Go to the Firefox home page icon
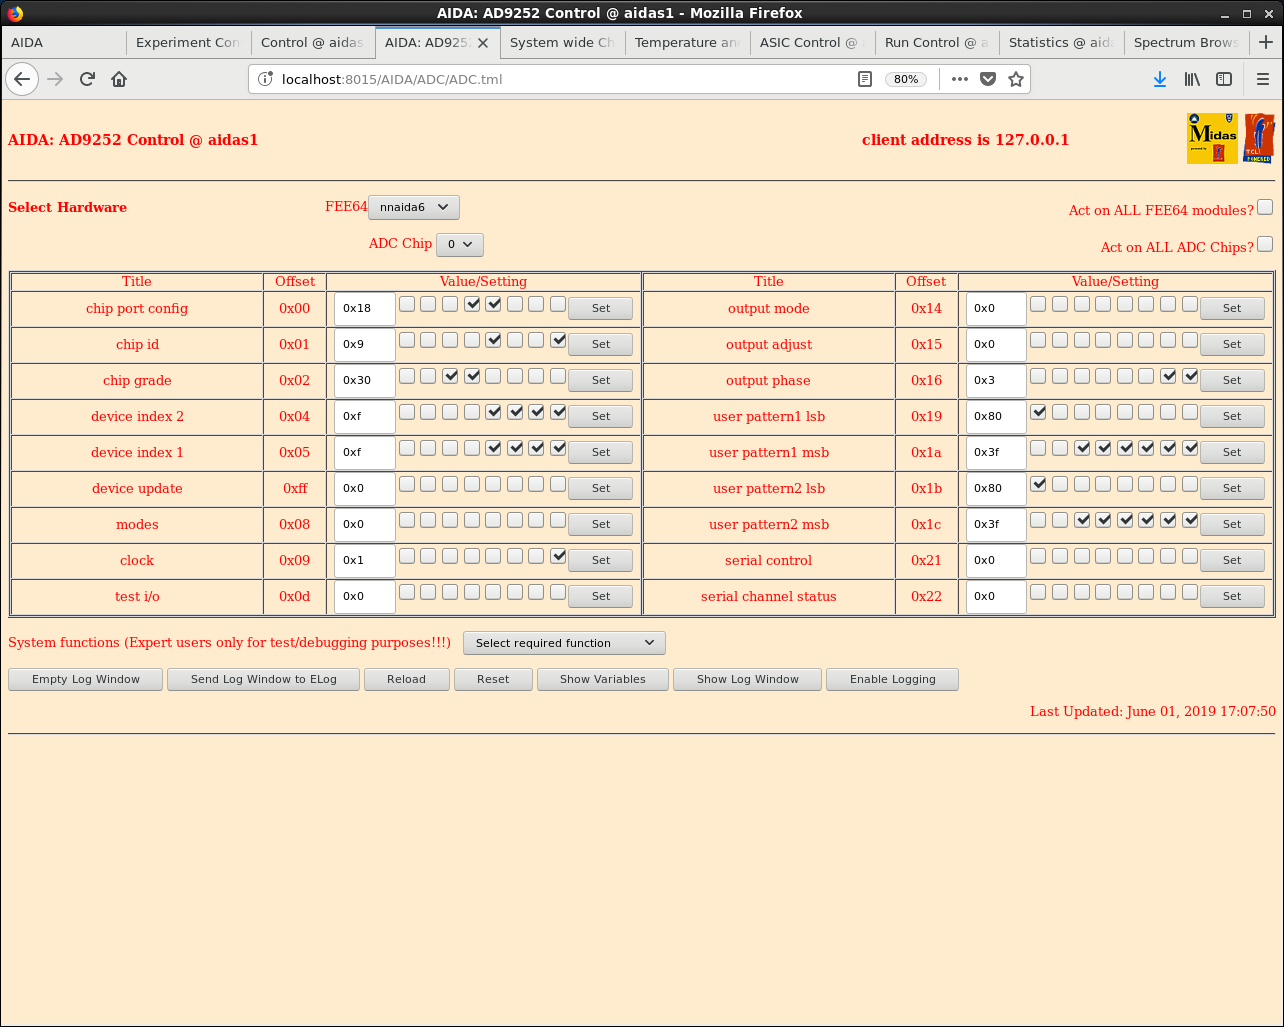This screenshot has height=1027, width=1284. pyautogui.click(x=119, y=79)
